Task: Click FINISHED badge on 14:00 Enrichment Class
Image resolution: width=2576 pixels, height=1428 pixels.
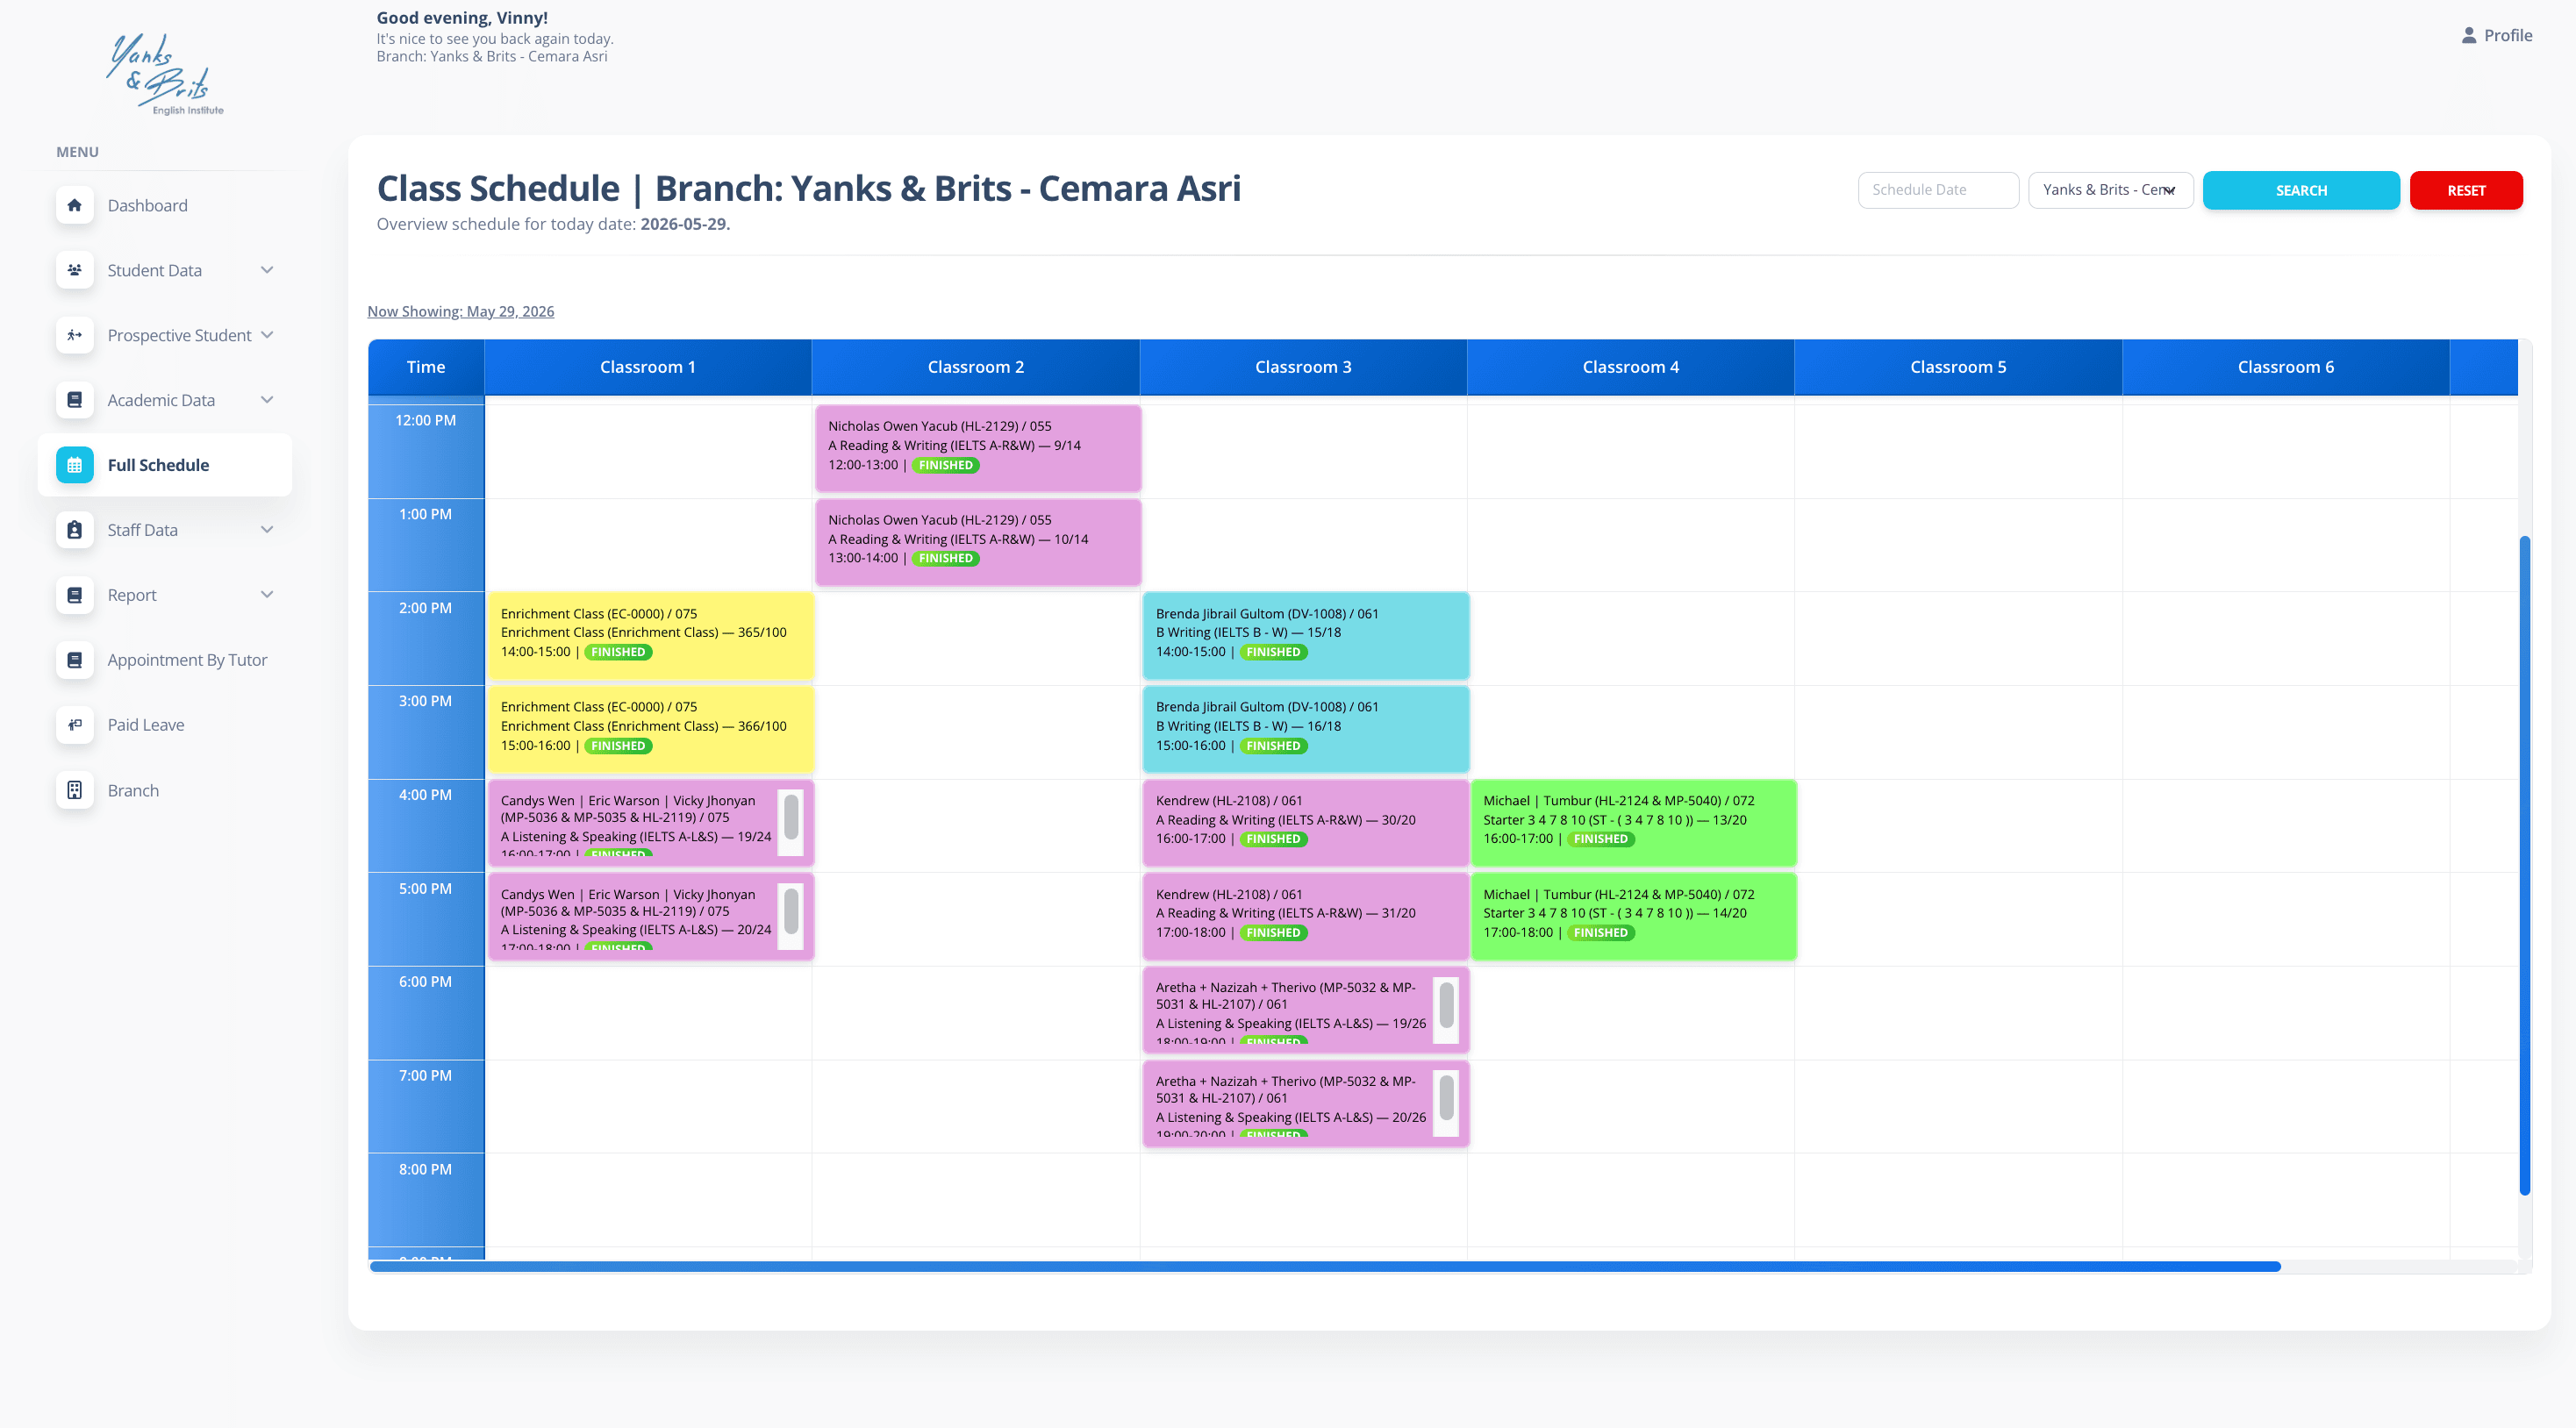Action: (617, 652)
